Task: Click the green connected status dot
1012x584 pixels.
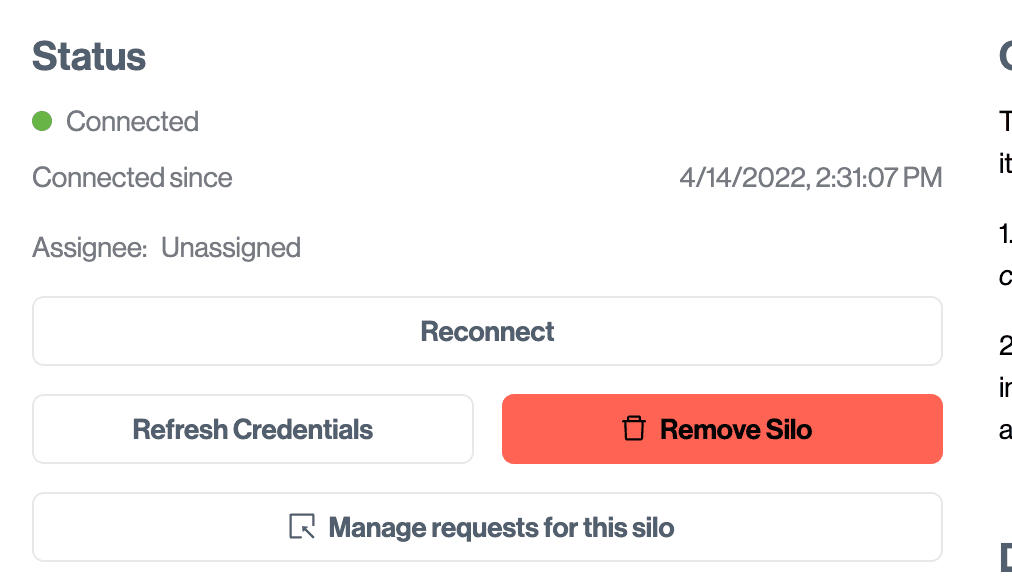Action: [42, 122]
